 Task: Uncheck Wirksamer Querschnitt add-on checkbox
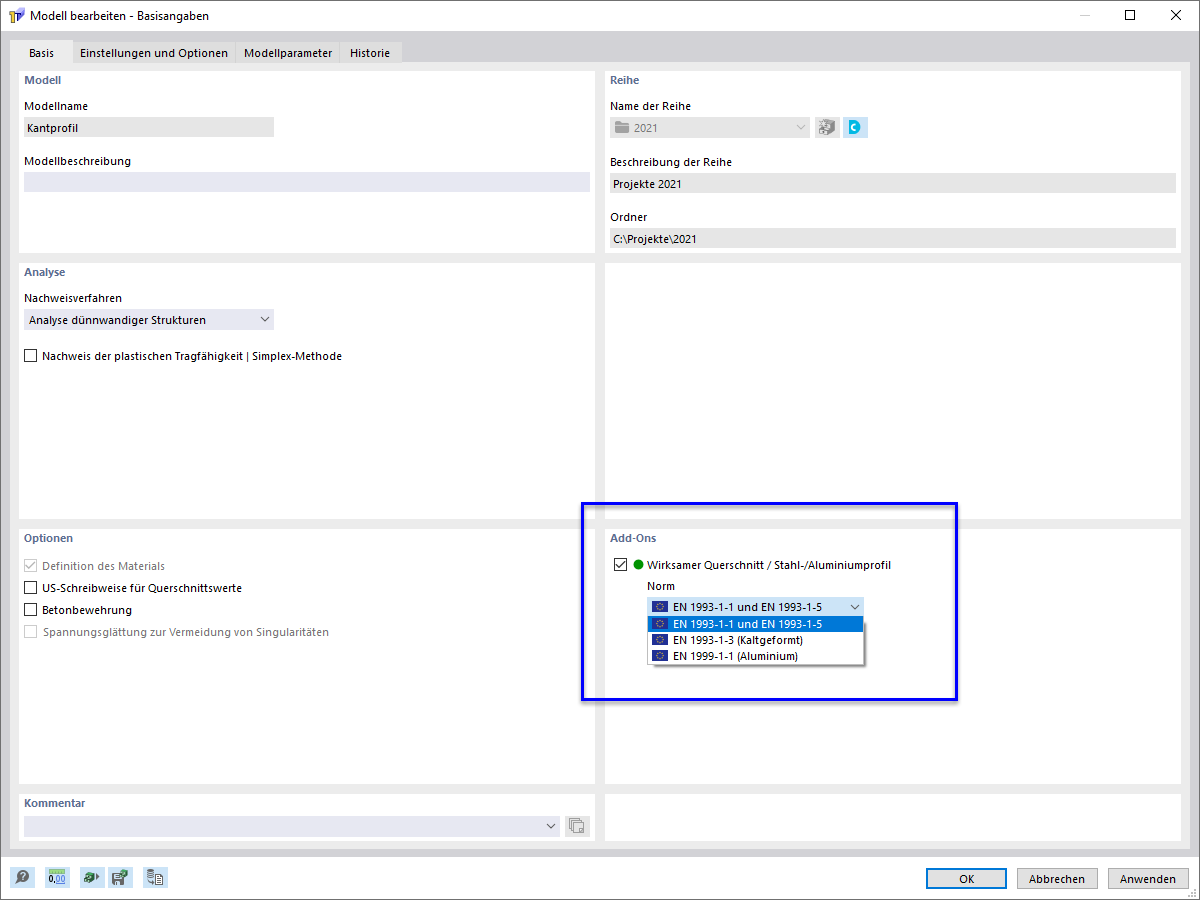point(621,565)
